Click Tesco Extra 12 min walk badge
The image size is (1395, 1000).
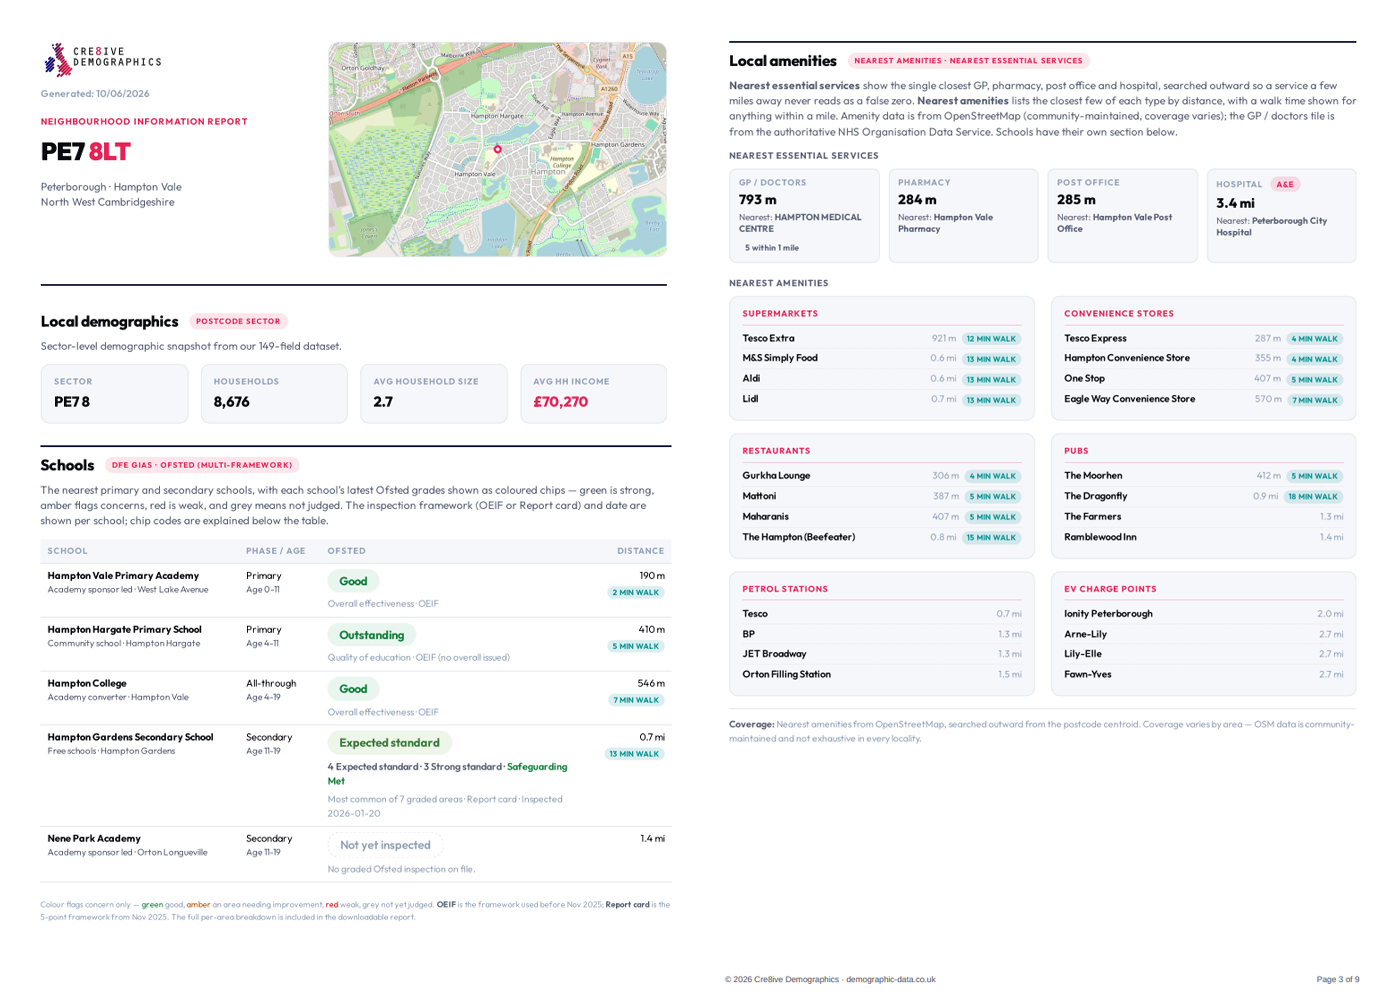[x=991, y=339]
